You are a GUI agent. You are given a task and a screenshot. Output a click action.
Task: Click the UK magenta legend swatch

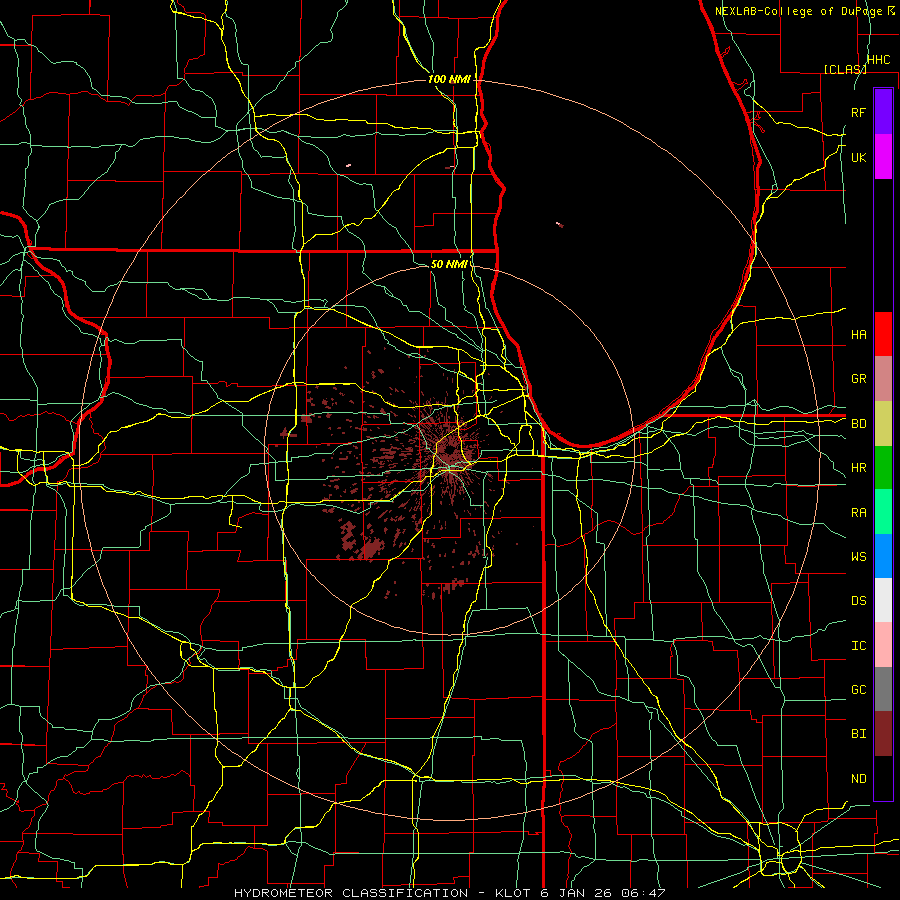click(x=883, y=157)
